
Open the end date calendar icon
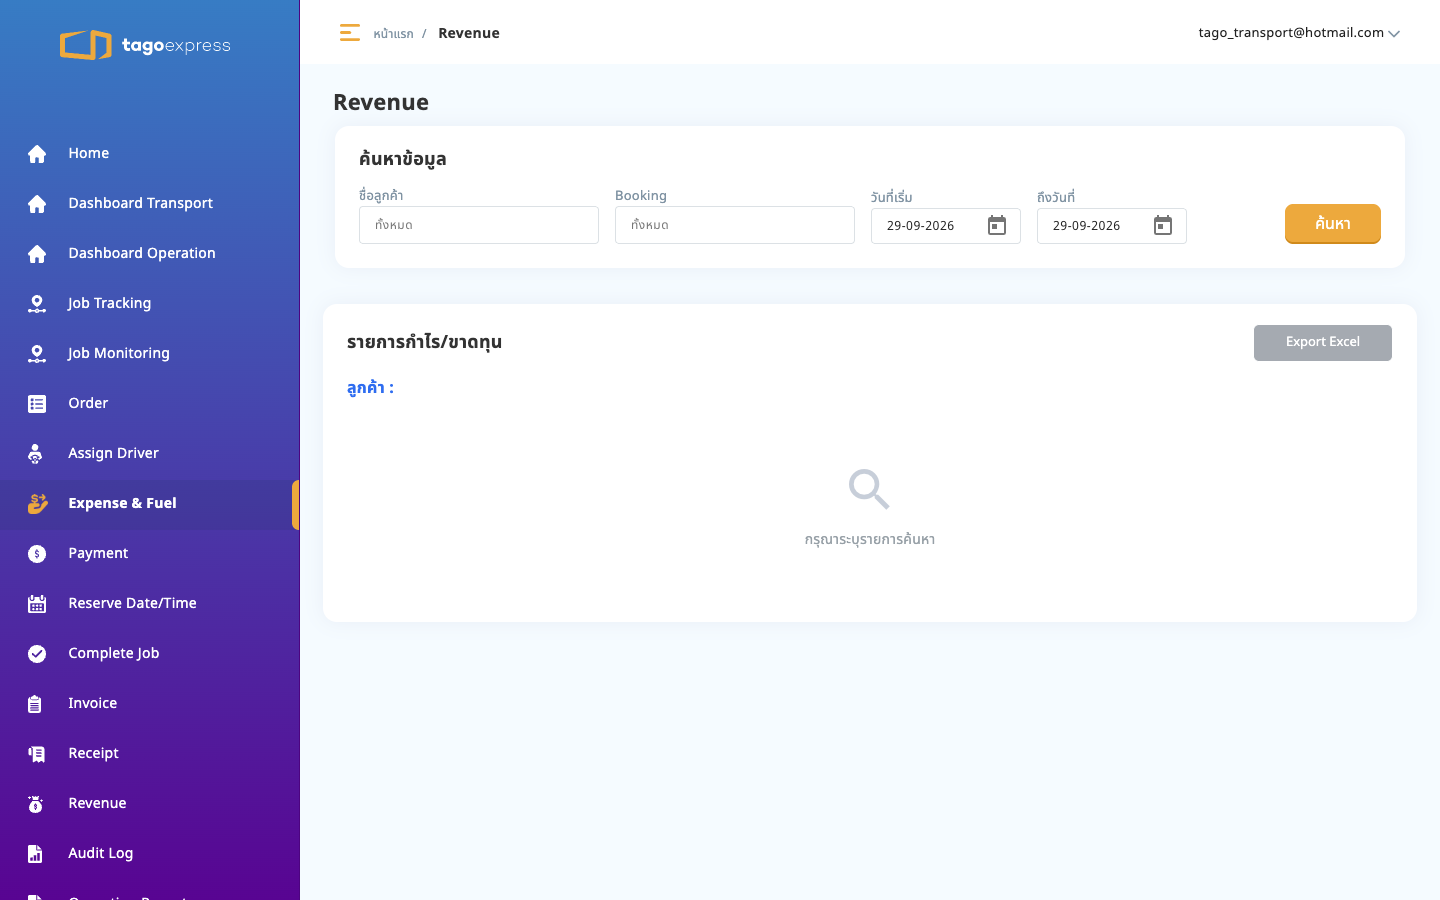pos(1163,225)
